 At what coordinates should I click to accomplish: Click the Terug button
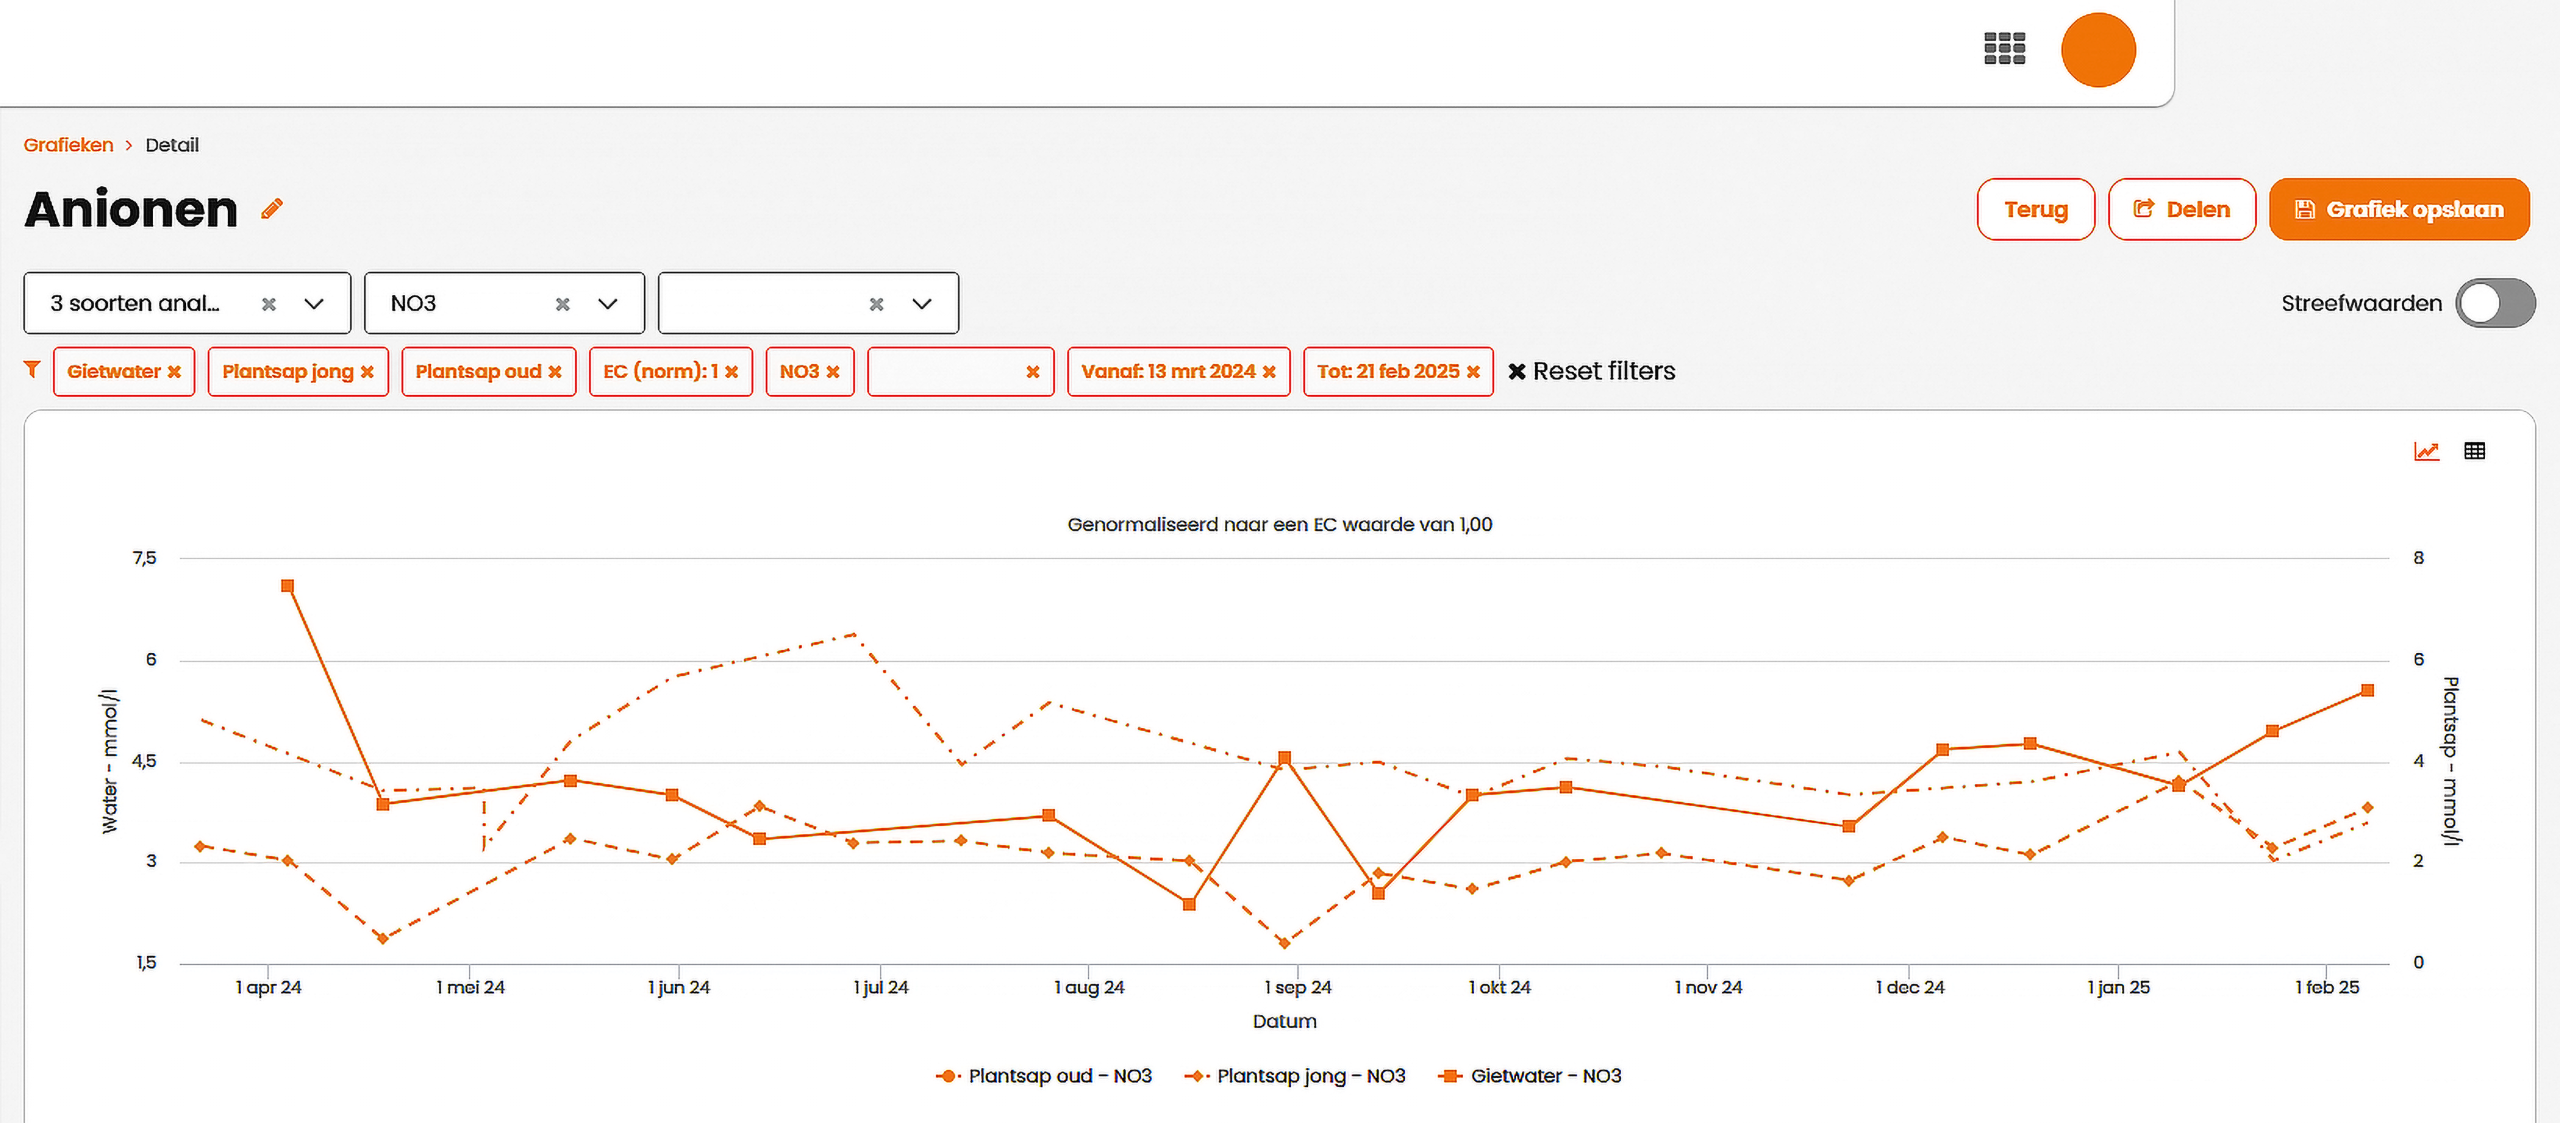pyautogui.click(x=2035, y=210)
